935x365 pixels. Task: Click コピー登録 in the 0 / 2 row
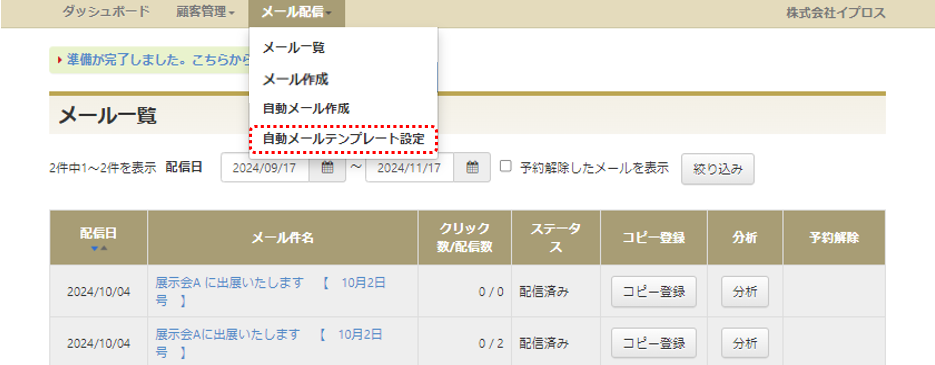click(x=654, y=344)
